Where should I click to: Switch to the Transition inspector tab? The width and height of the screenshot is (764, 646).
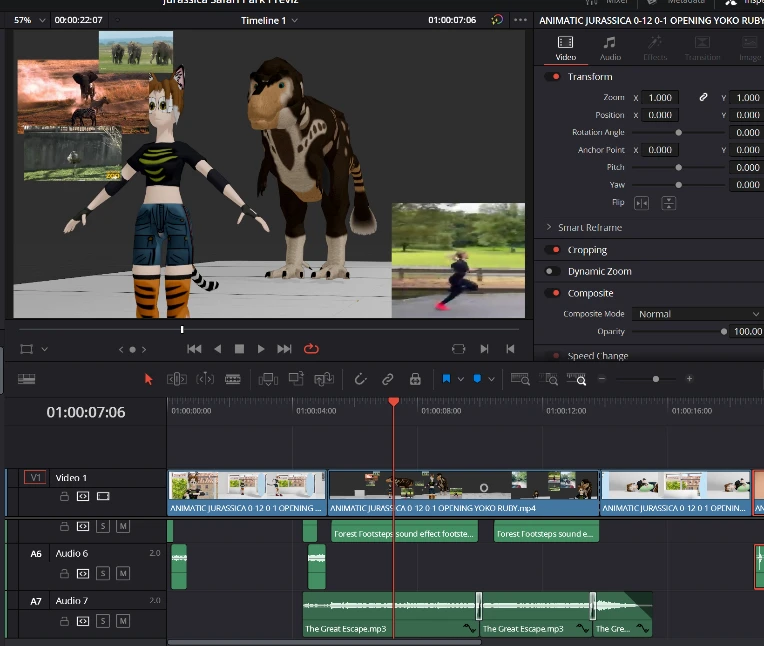(x=702, y=48)
